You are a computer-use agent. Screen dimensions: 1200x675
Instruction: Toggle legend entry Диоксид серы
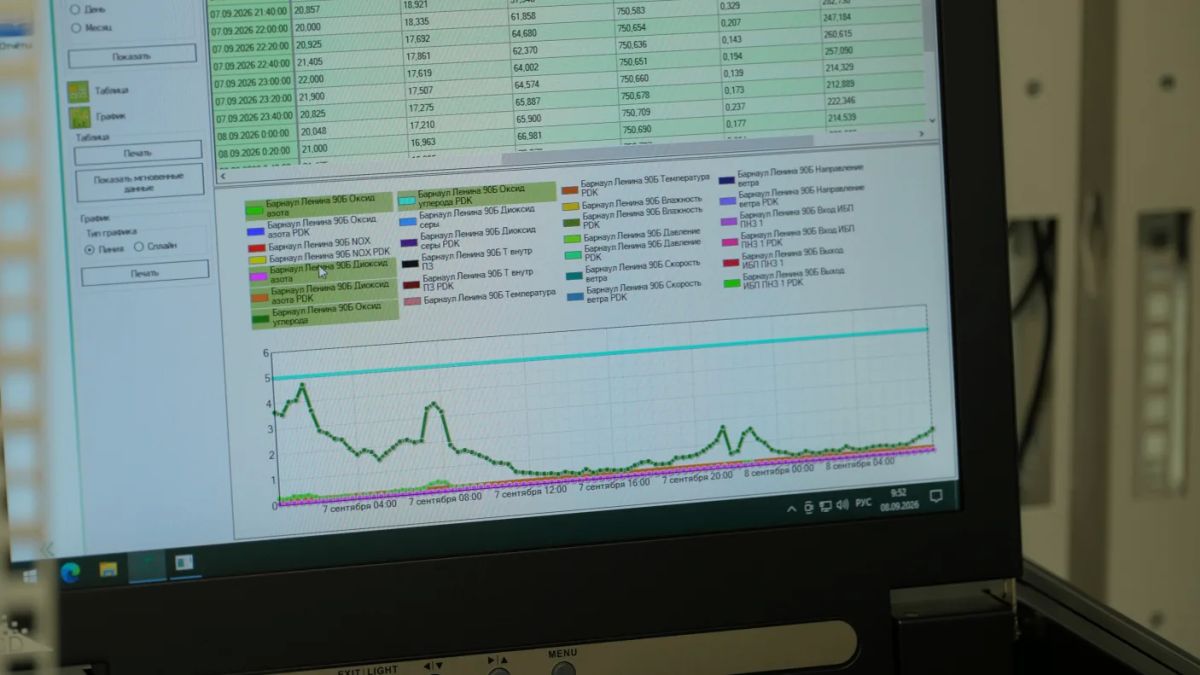pyautogui.click(x=468, y=216)
